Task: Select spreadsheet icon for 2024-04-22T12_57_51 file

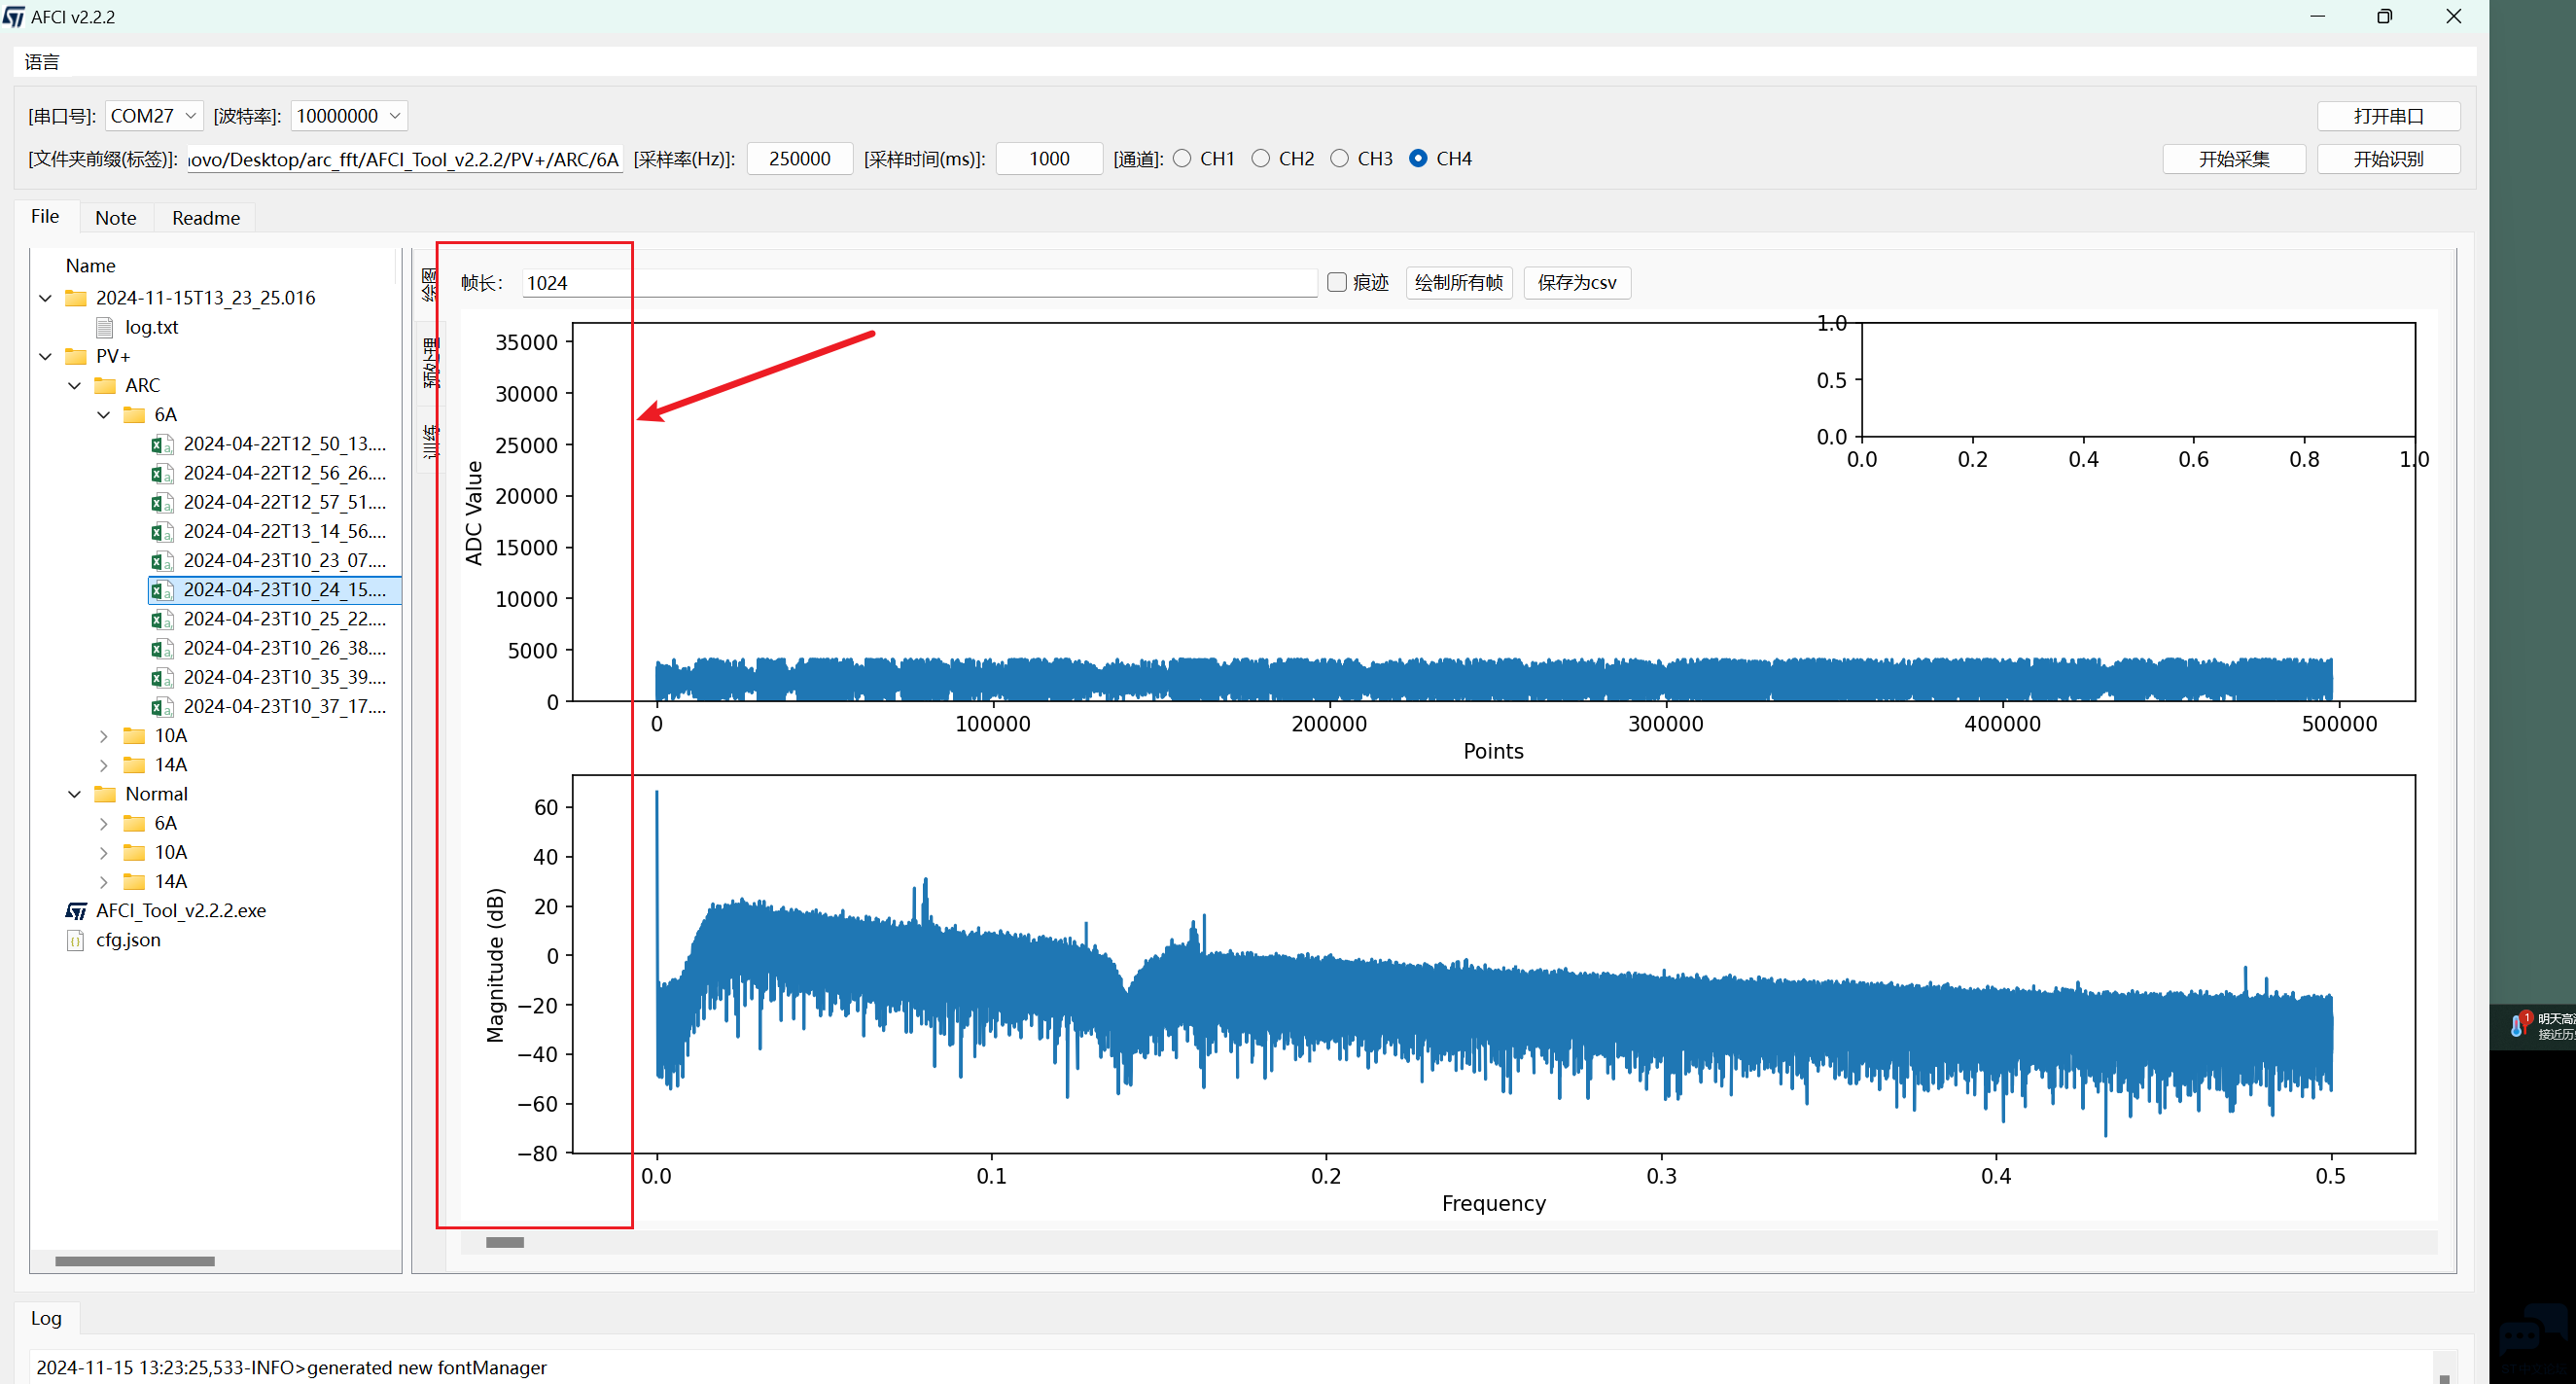Action: [x=162, y=502]
